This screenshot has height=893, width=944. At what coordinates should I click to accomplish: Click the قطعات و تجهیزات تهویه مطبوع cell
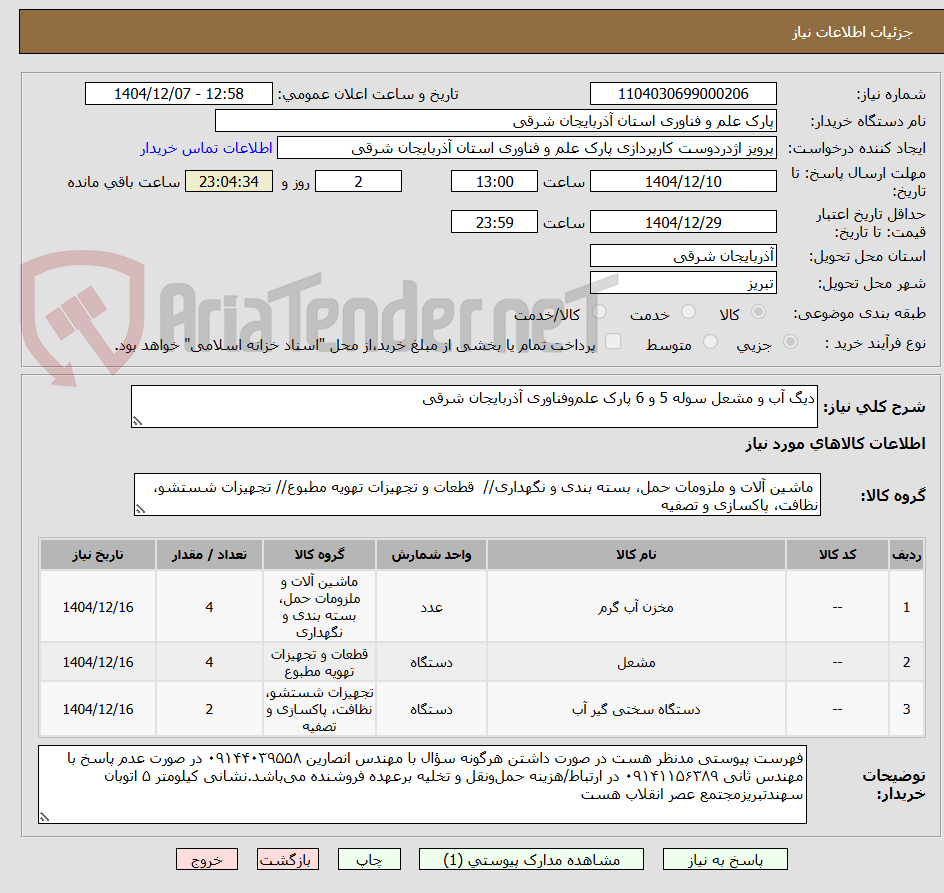[x=319, y=662]
